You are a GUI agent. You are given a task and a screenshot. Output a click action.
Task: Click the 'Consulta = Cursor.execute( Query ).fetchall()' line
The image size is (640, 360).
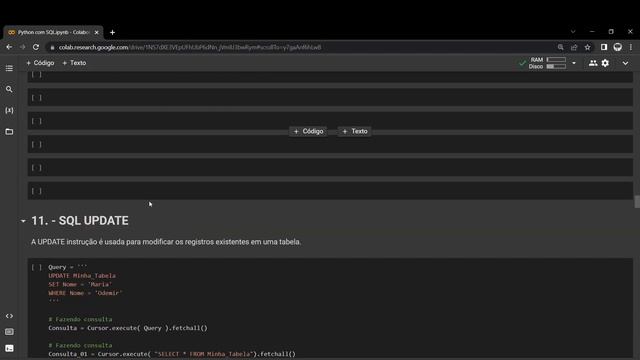pyautogui.click(x=128, y=328)
